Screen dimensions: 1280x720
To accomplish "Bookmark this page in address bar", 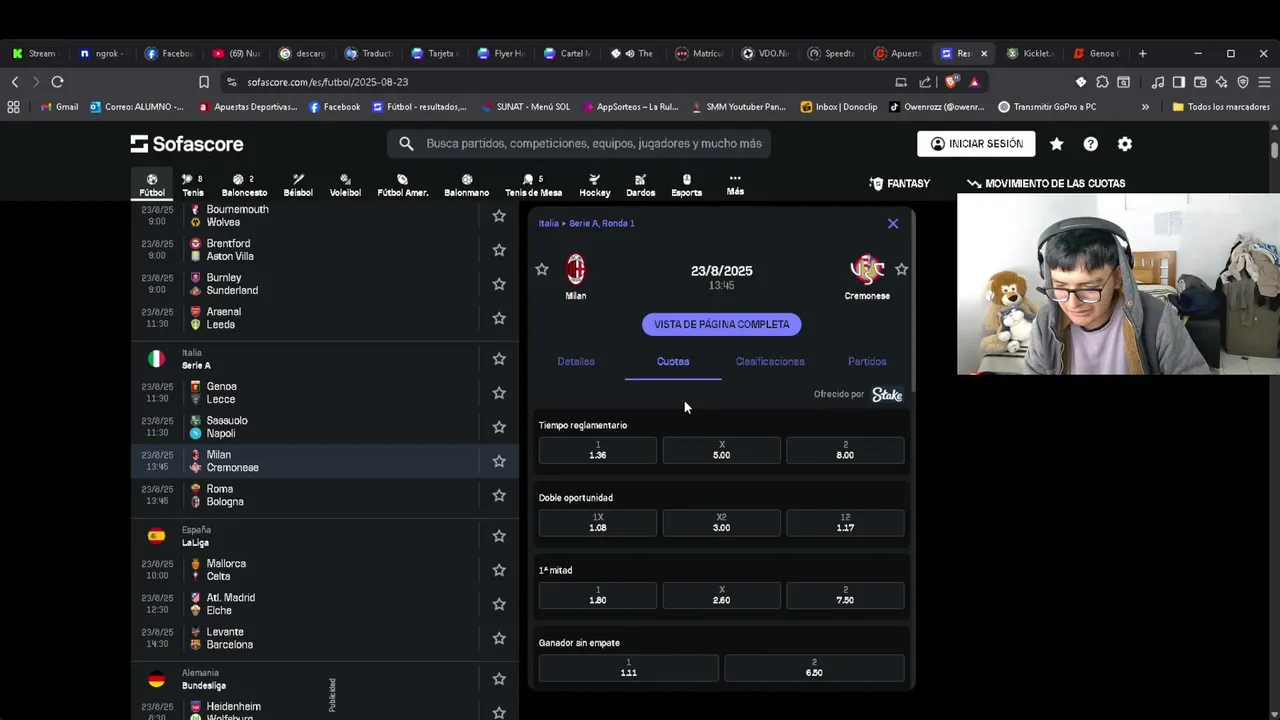I will click(x=203, y=82).
